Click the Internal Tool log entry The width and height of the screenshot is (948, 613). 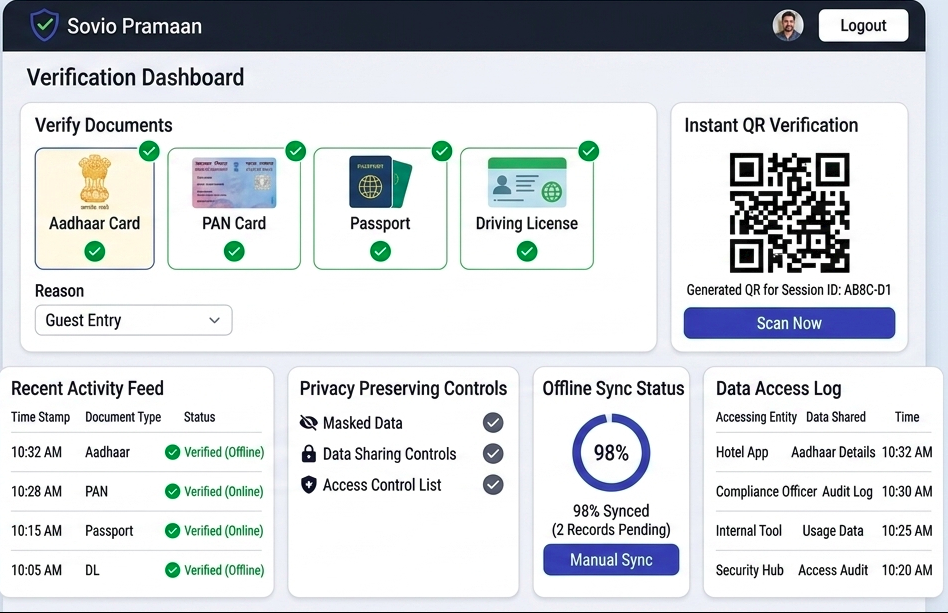point(748,531)
